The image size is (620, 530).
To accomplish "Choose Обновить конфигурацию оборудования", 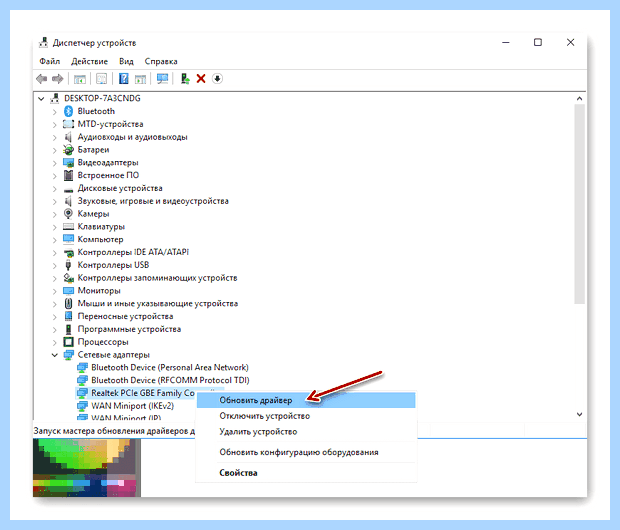I will (x=306, y=452).
